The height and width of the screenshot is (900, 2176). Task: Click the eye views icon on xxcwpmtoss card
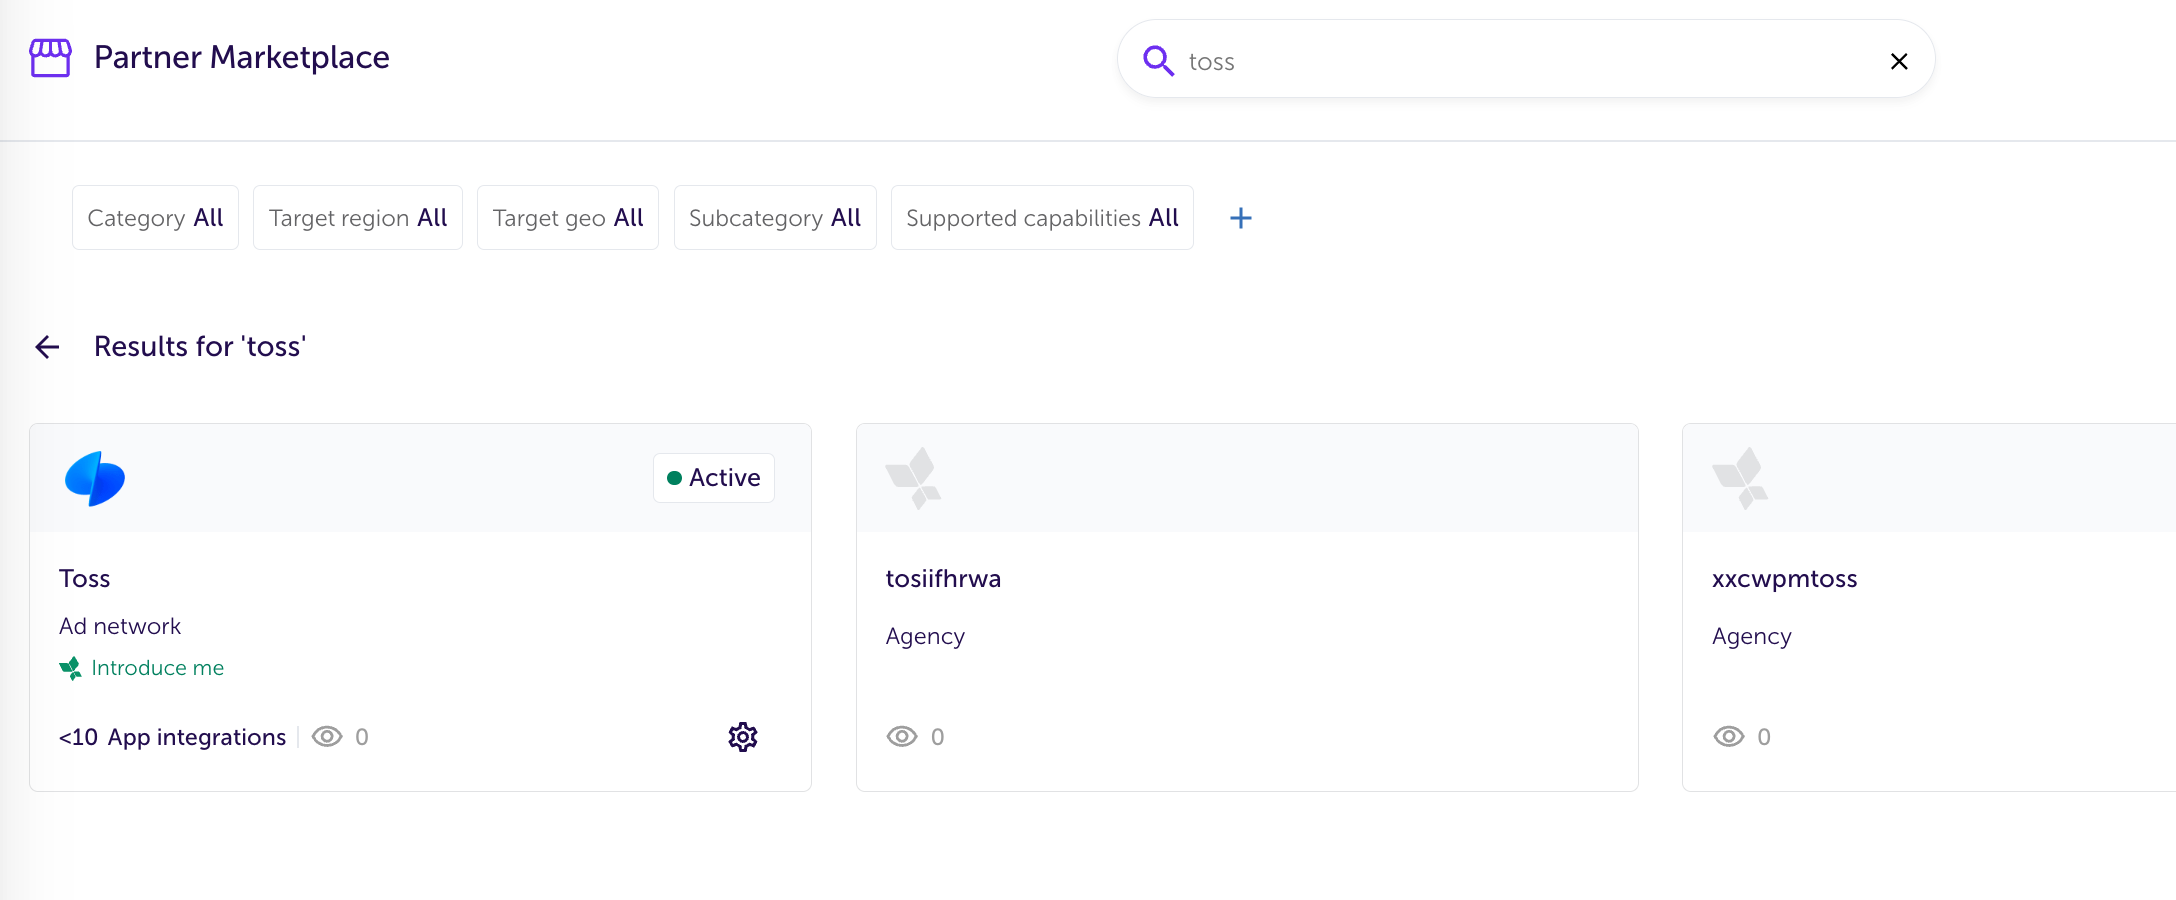[x=1728, y=737]
